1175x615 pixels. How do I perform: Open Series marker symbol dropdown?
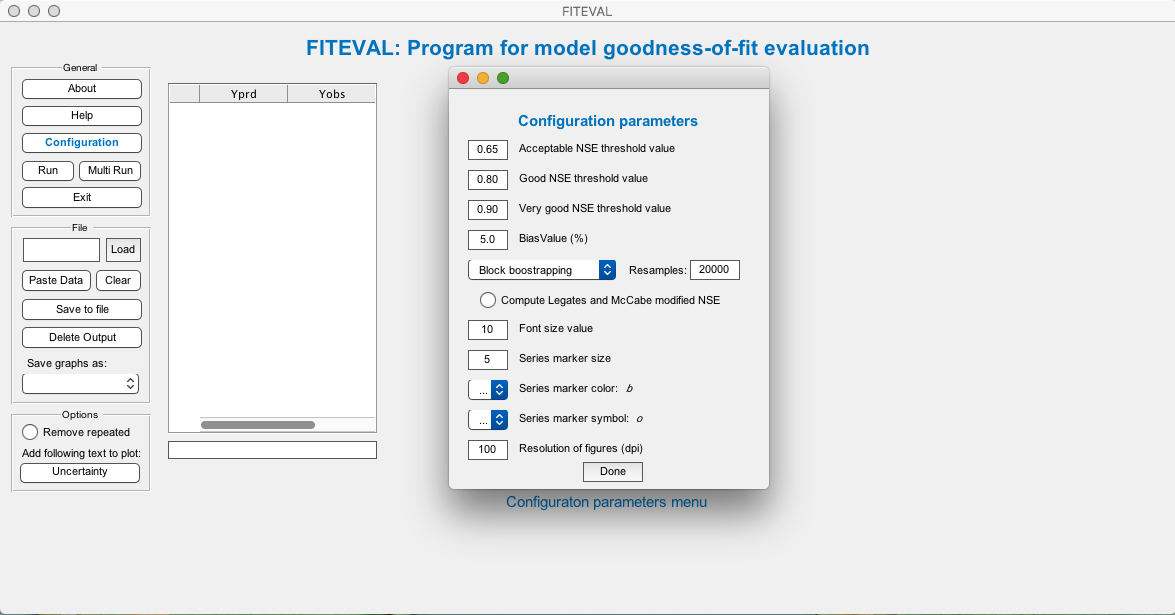[488, 419]
